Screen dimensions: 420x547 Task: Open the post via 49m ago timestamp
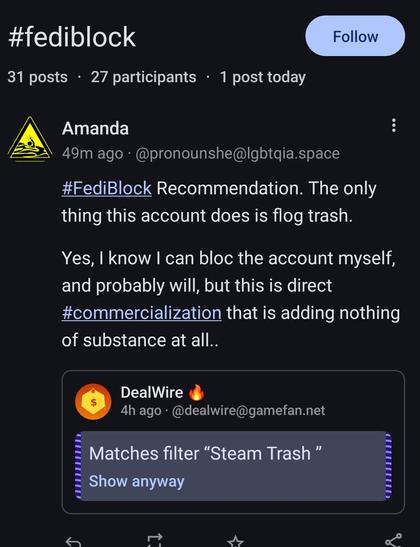[92, 153]
